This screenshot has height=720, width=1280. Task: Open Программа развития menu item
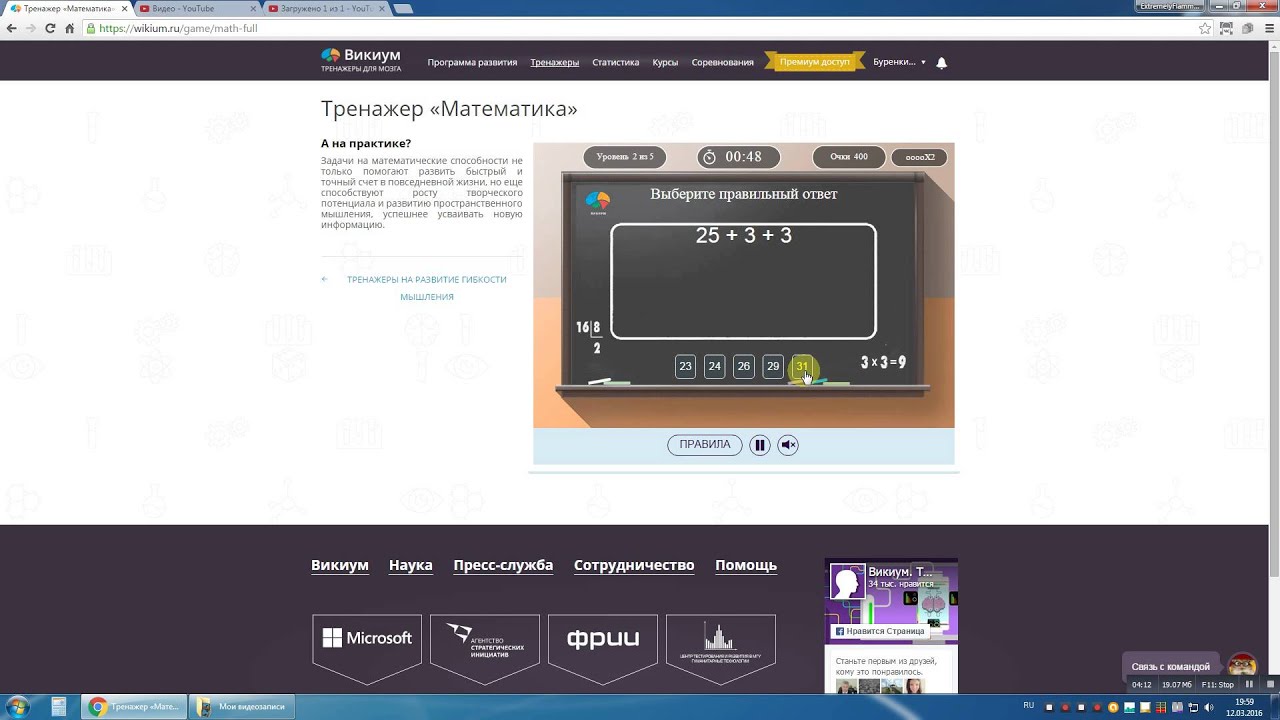[472, 62]
